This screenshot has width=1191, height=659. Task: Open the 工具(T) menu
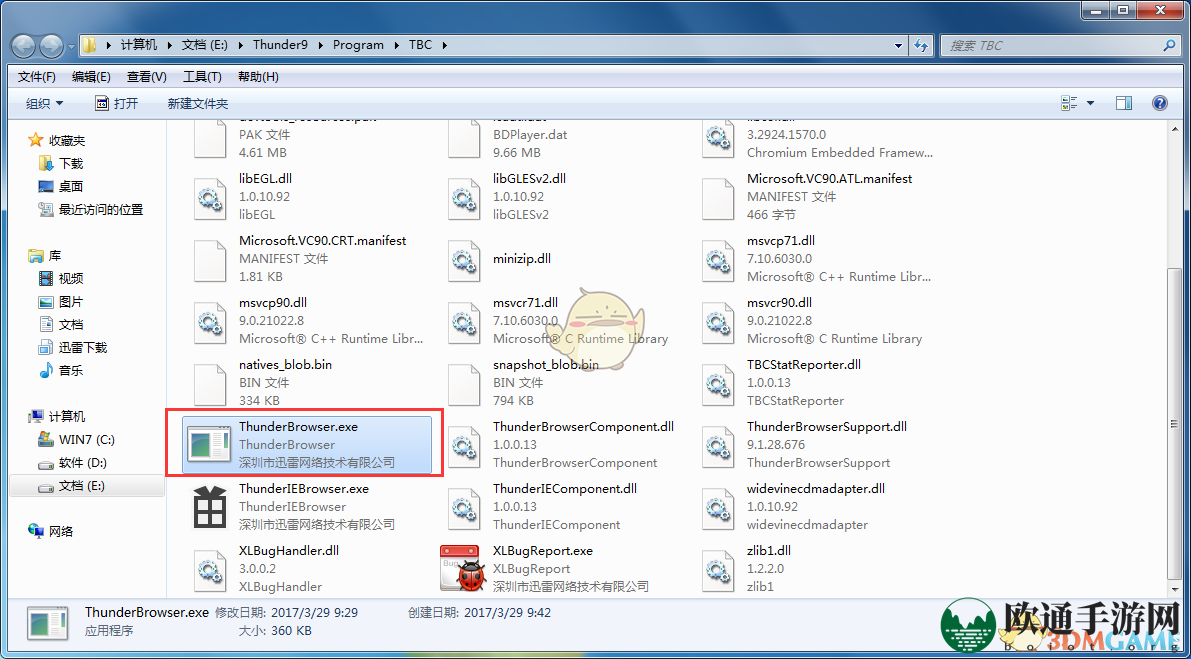[202, 77]
